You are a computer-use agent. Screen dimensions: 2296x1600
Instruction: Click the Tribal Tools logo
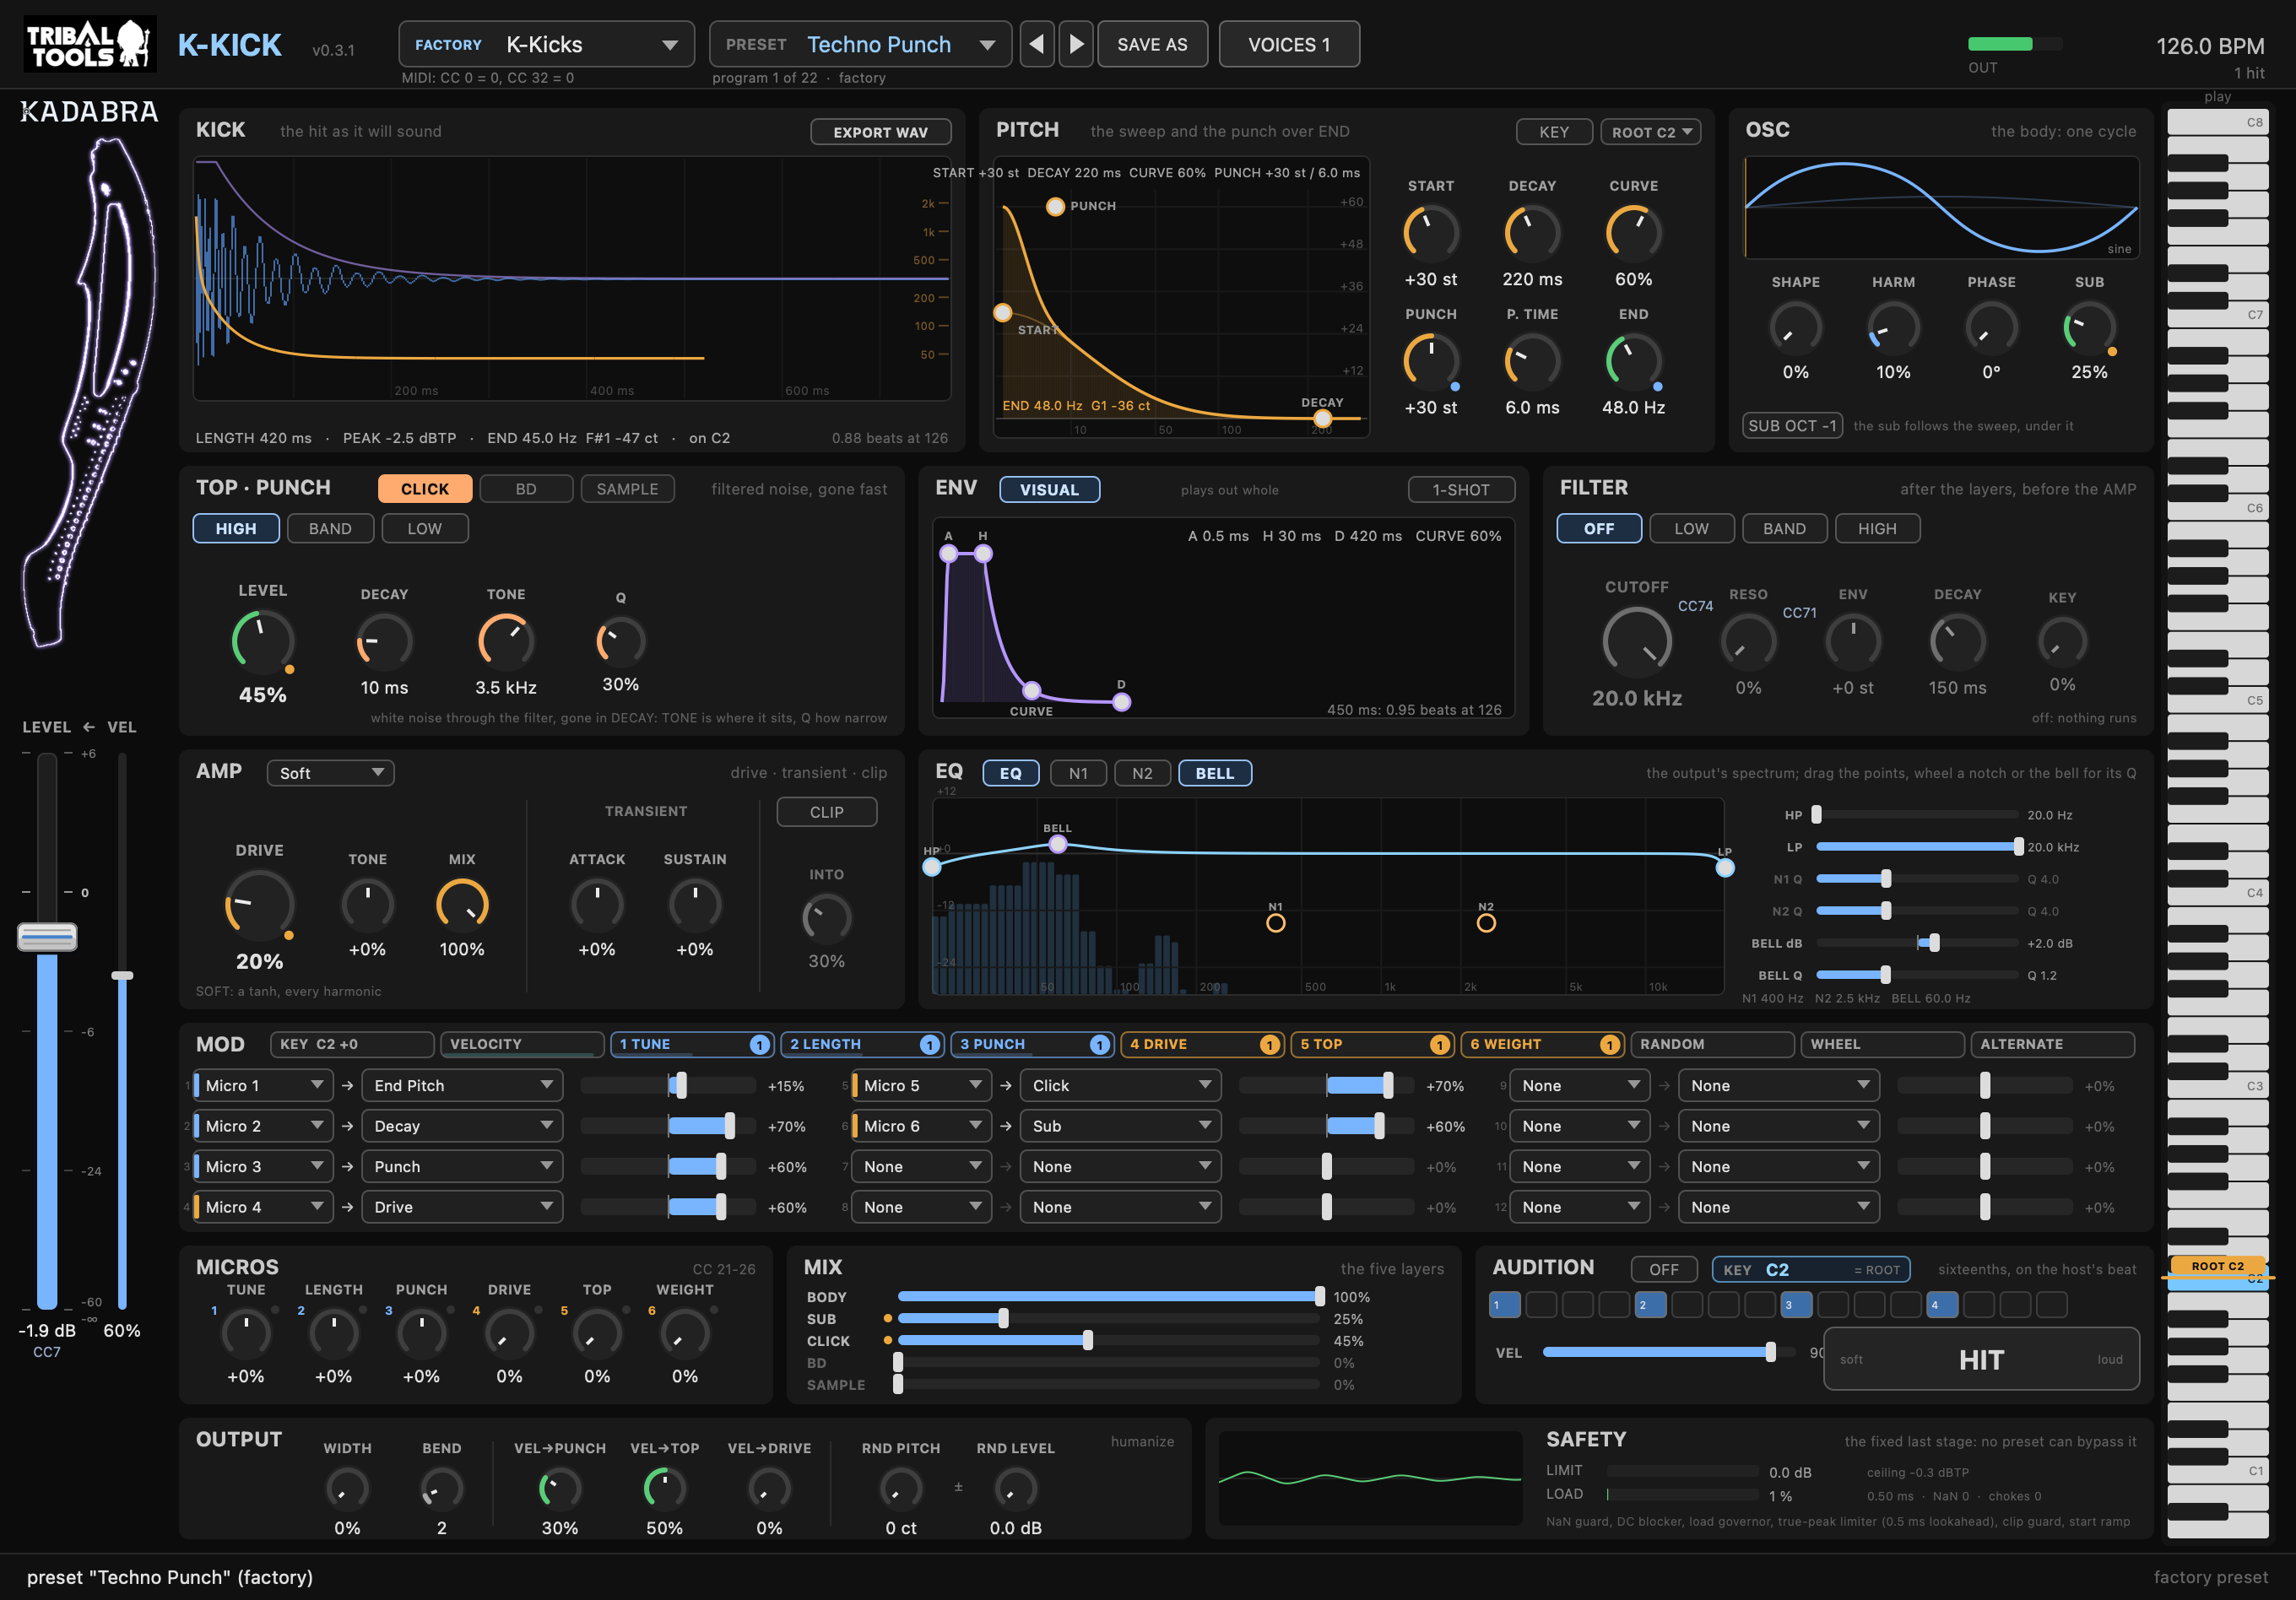pyautogui.click(x=90, y=44)
